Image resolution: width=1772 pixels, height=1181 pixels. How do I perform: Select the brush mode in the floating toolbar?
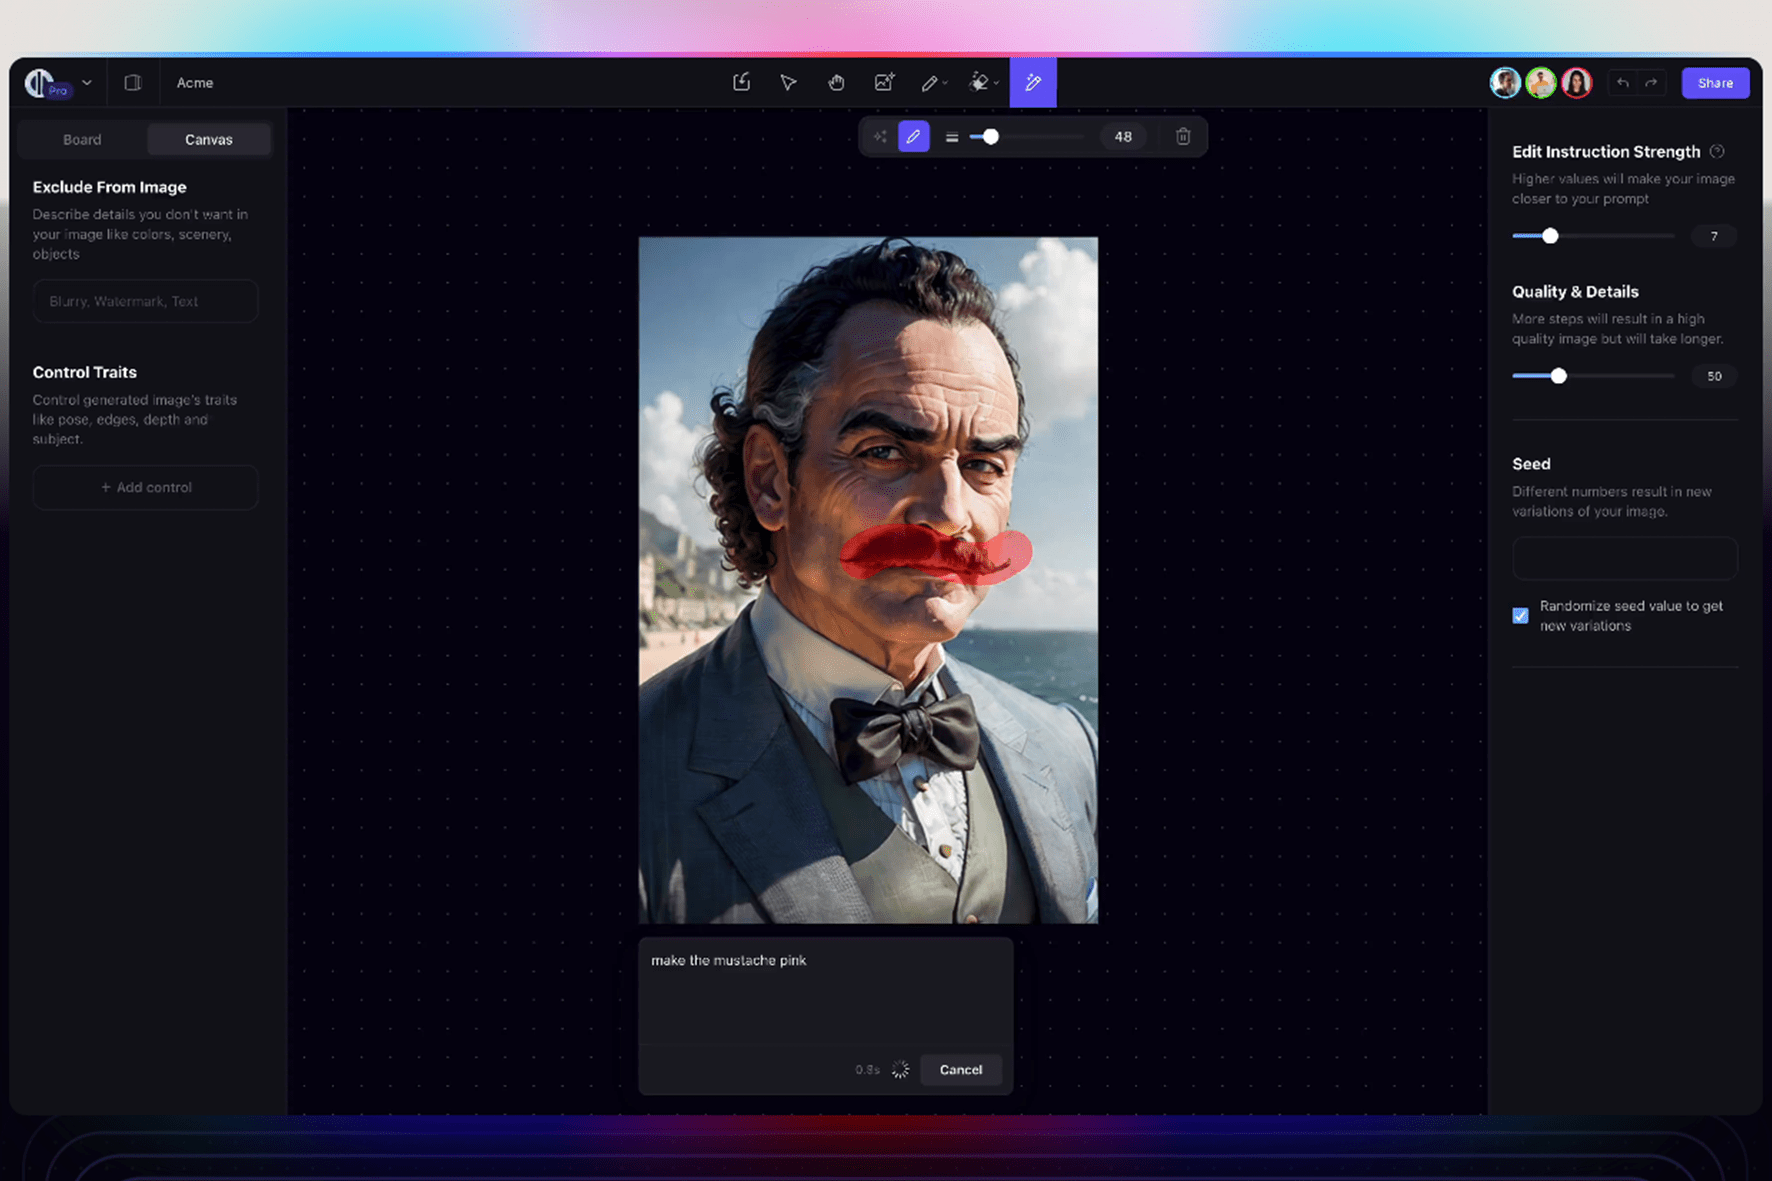[x=914, y=136]
